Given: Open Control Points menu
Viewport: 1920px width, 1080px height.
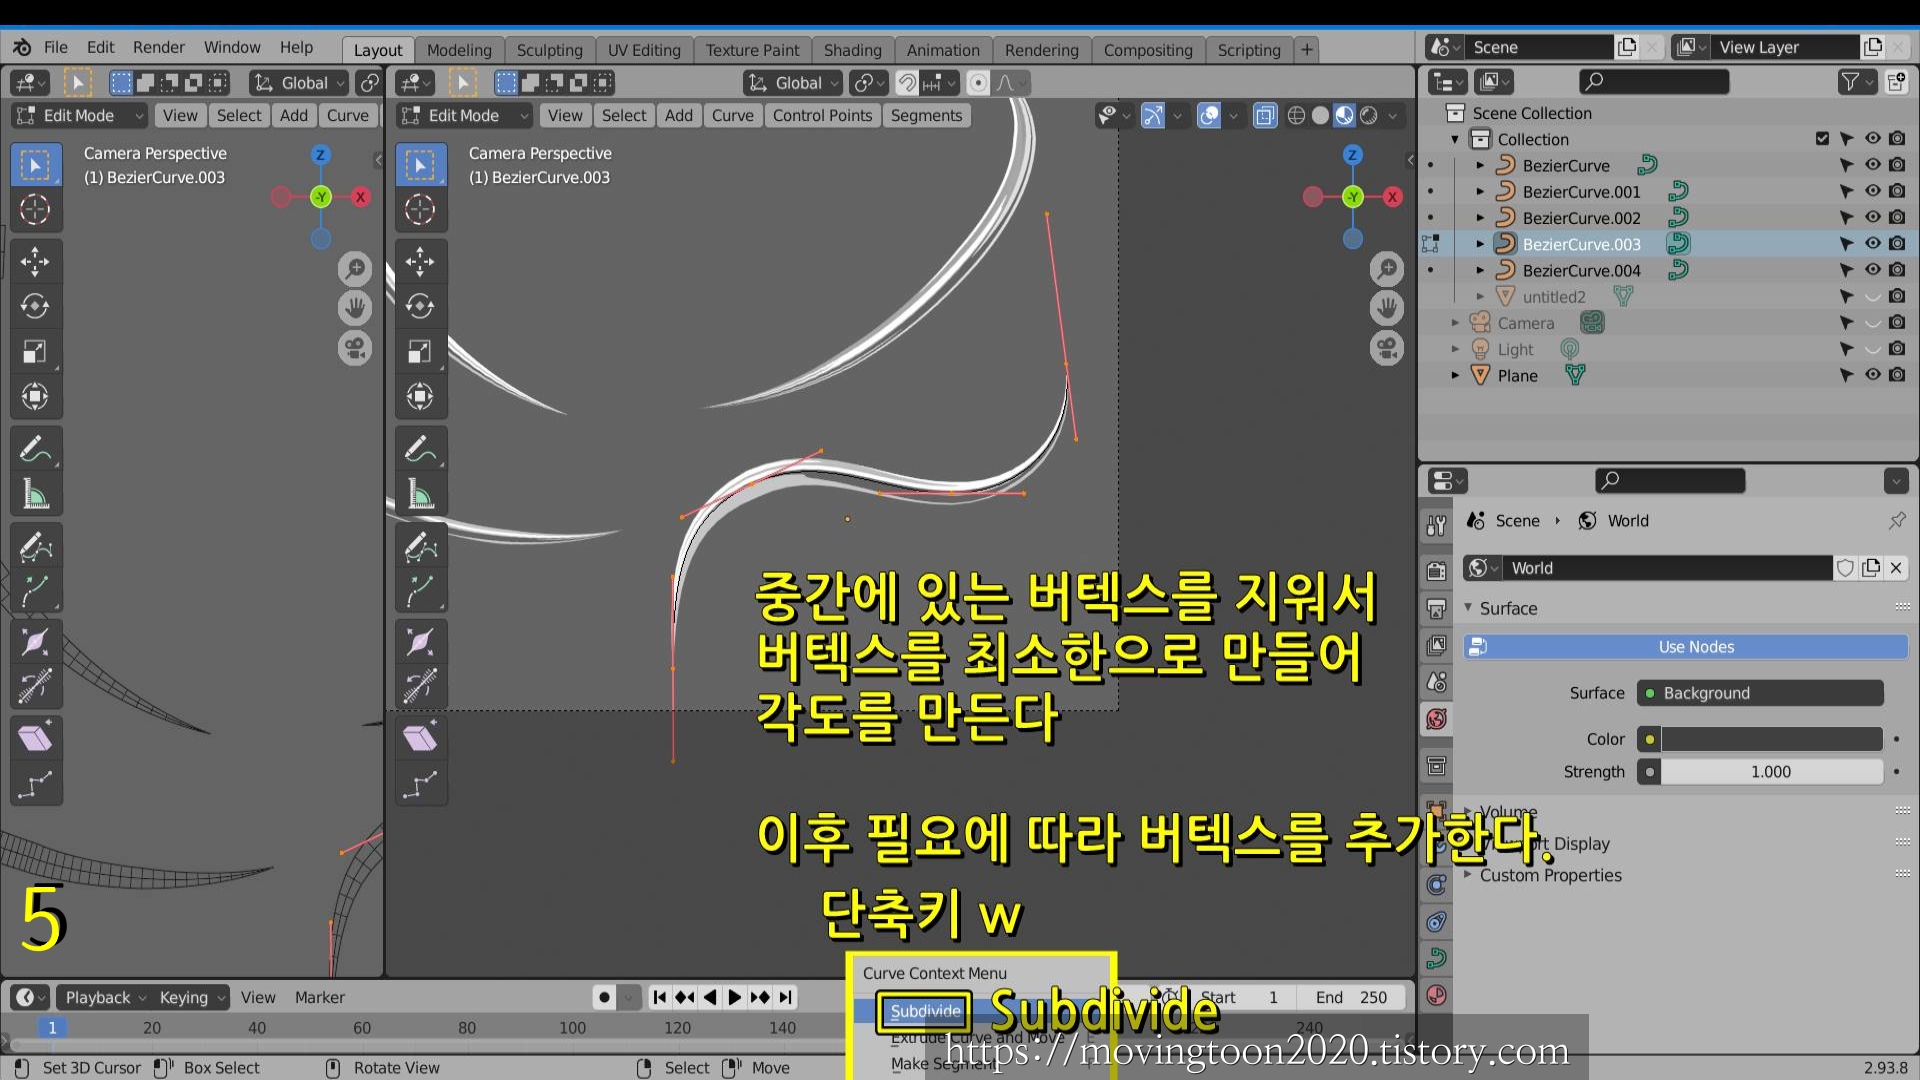Looking at the screenshot, I should pos(822,116).
